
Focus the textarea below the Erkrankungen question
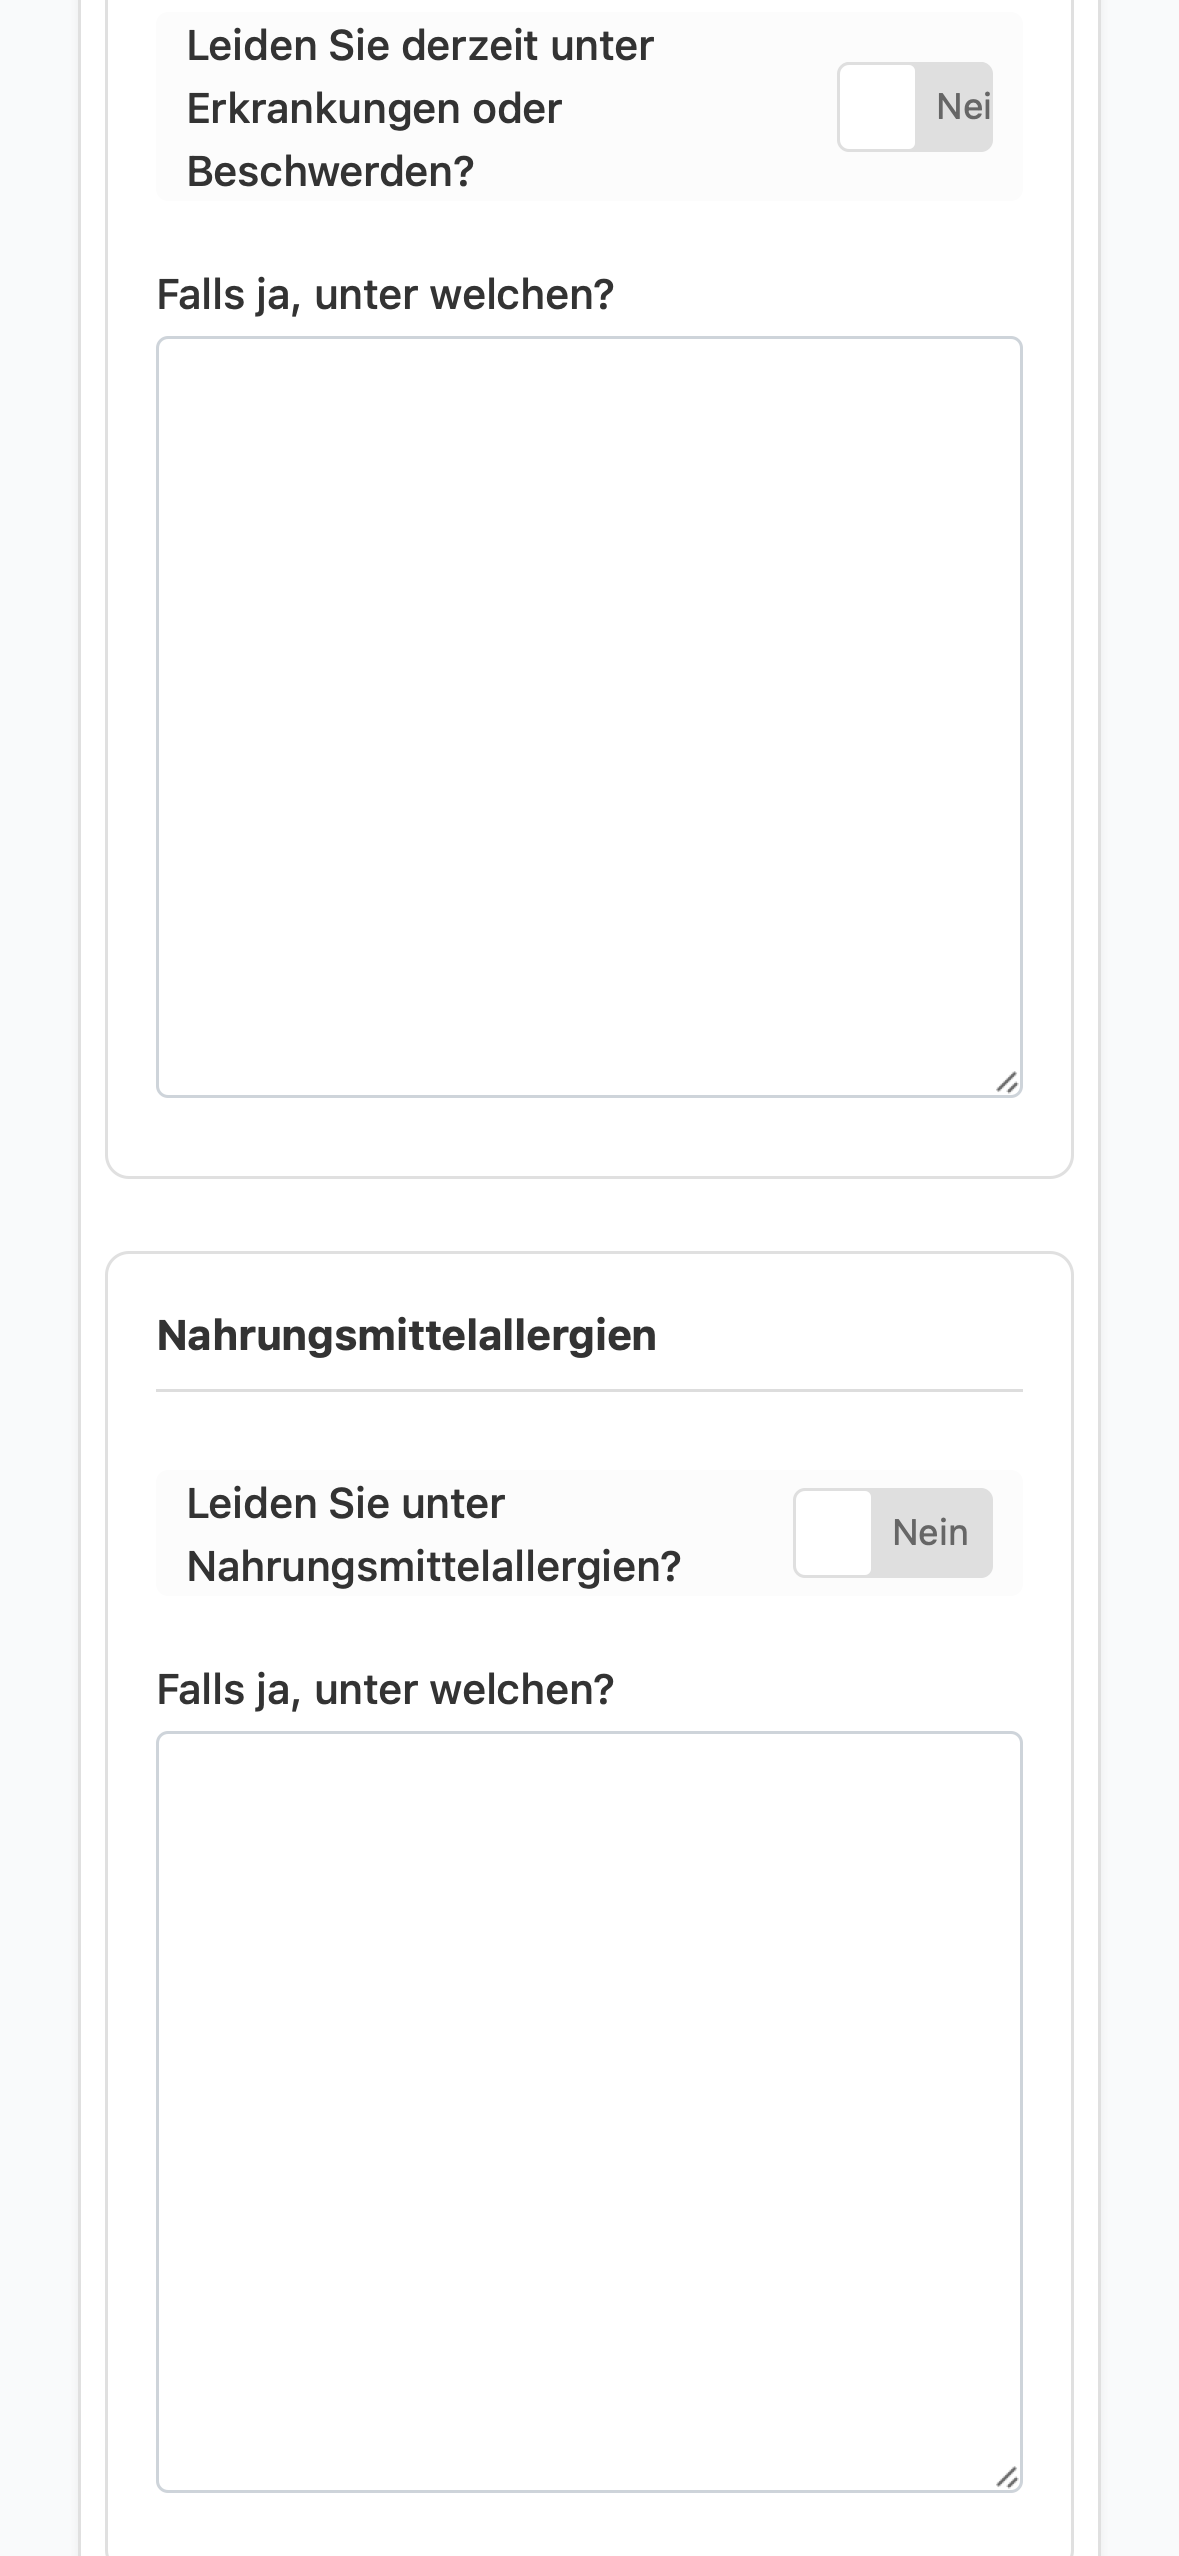tap(589, 717)
